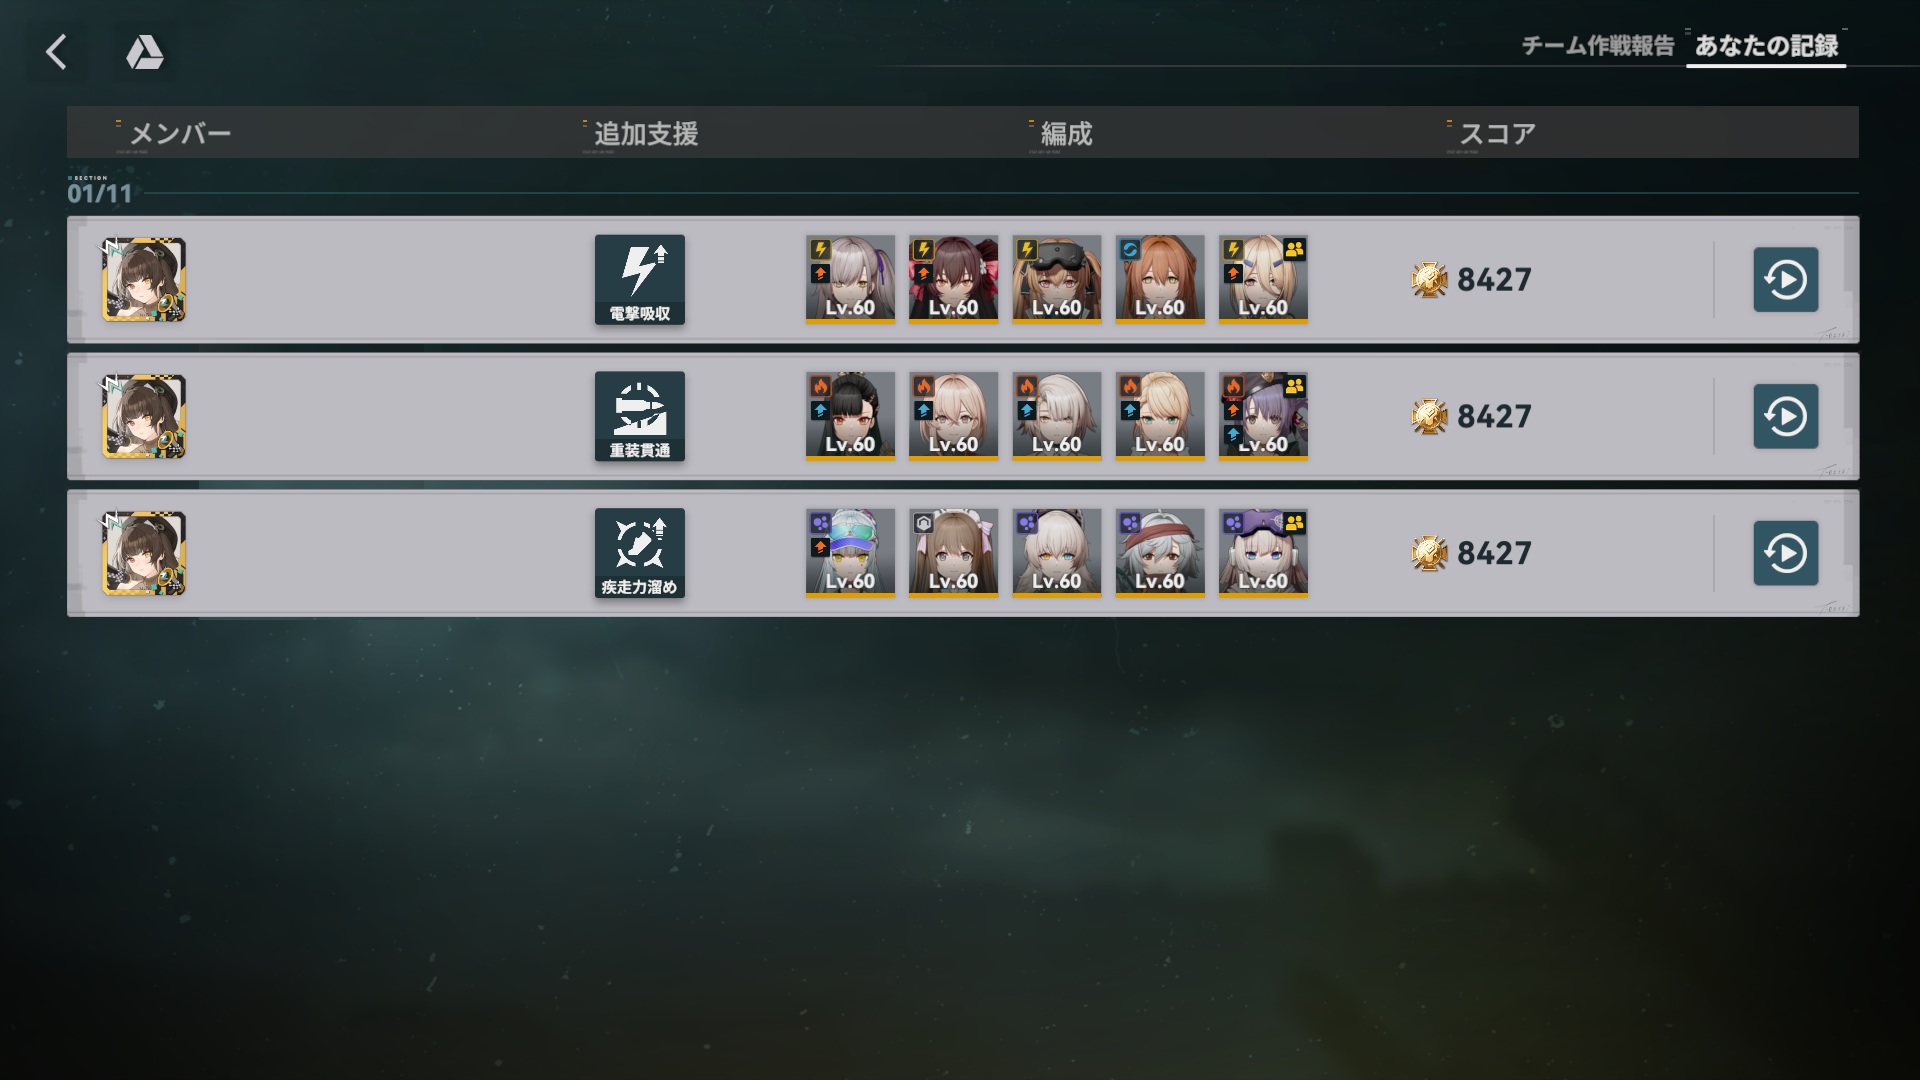Select first character in third team

[x=850, y=553]
